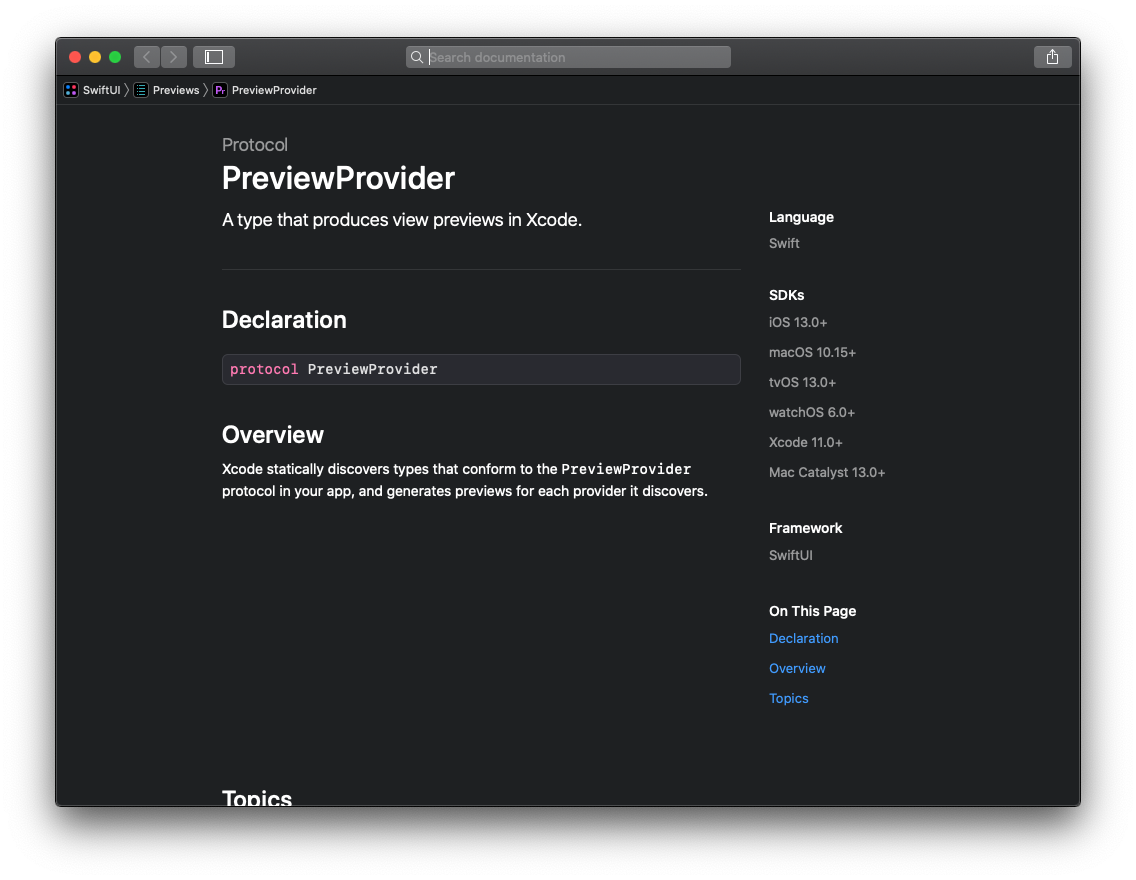The width and height of the screenshot is (1136, 880).
Task: Click the watchOS 6.0+ SDK entry
Action: (811, 412)
